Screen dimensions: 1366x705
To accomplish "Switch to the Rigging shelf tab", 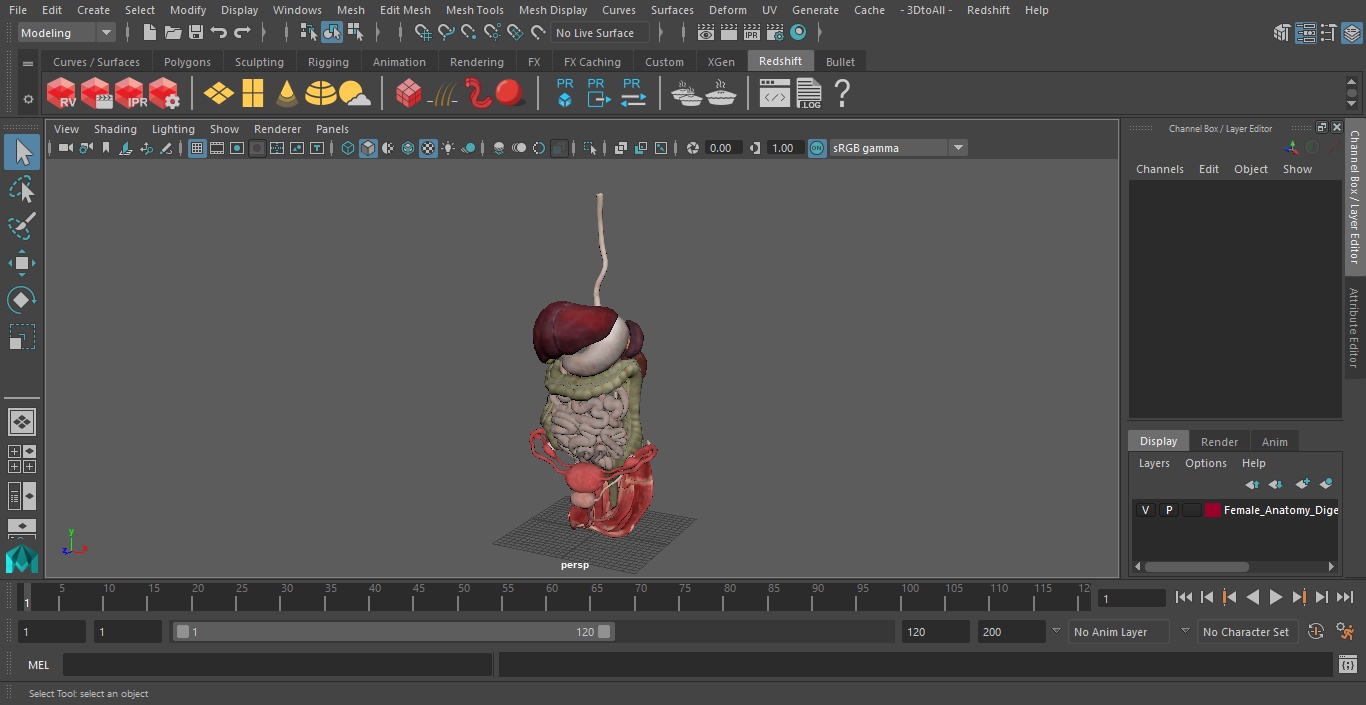I will click(x=328, y=62).
